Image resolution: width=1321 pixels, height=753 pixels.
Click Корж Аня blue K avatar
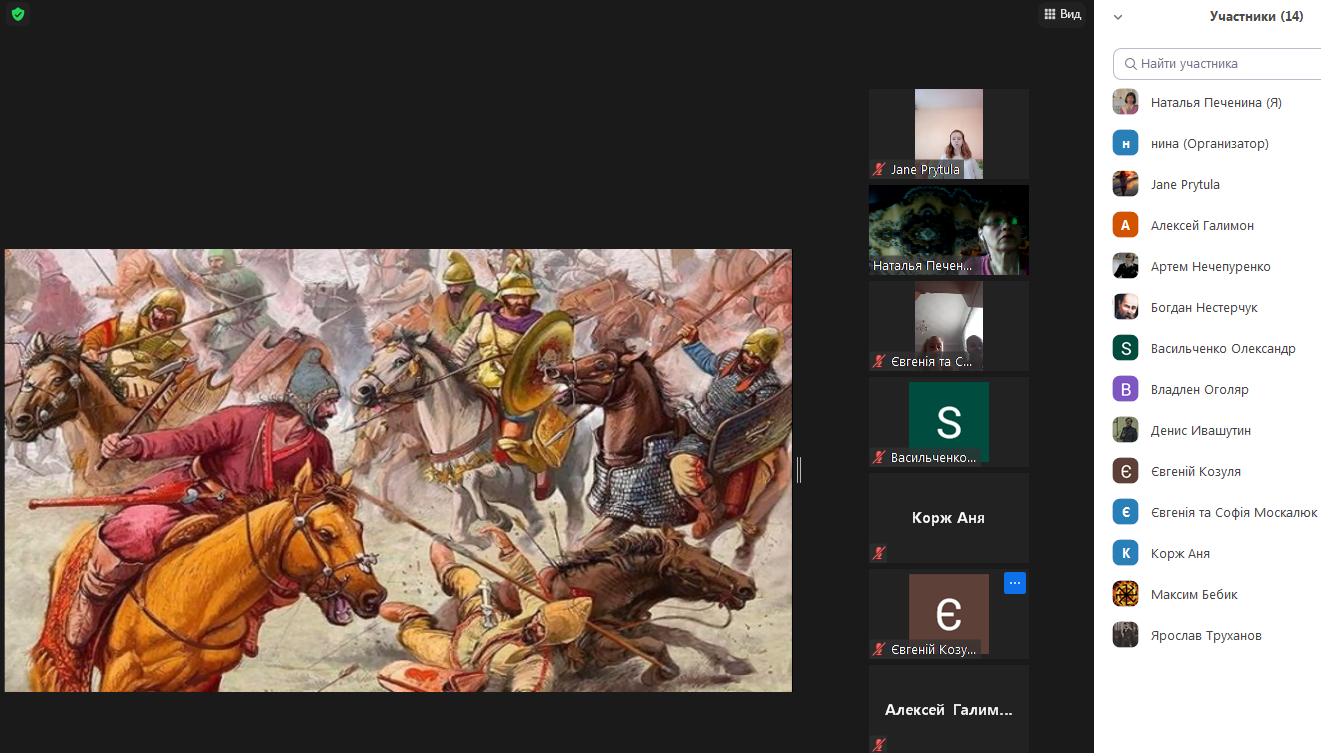point(1125,553)
